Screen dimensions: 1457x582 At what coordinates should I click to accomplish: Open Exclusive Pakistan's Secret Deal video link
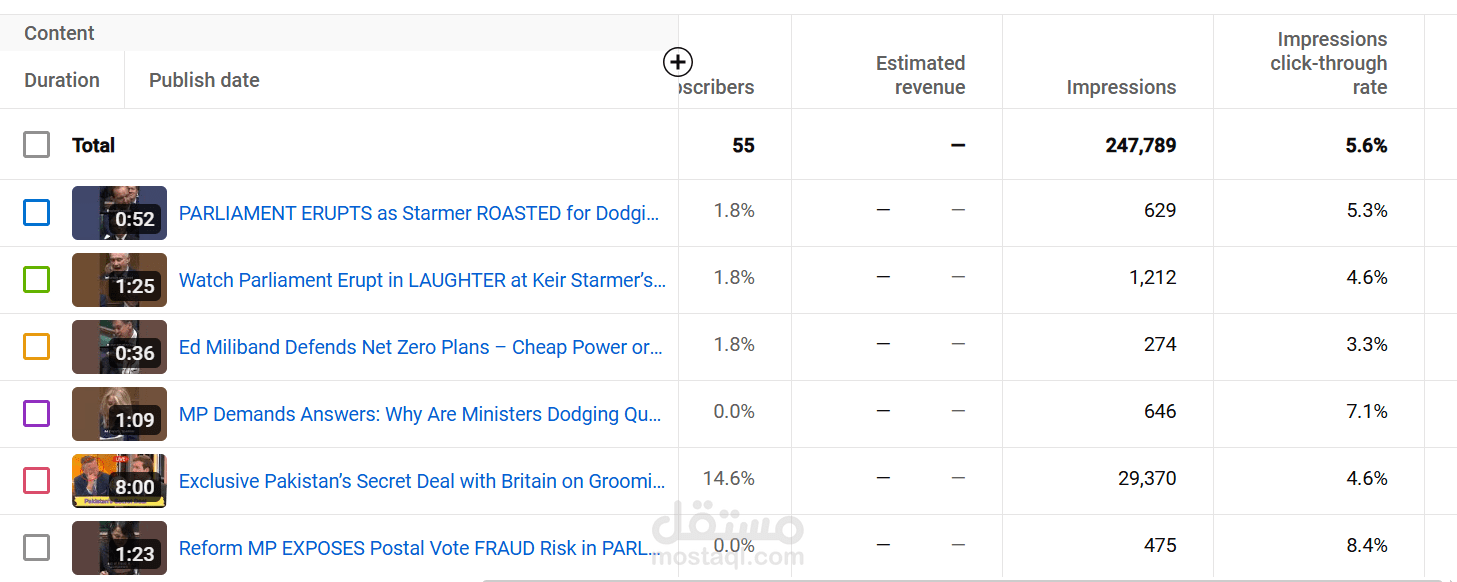(x=422, y=481)
